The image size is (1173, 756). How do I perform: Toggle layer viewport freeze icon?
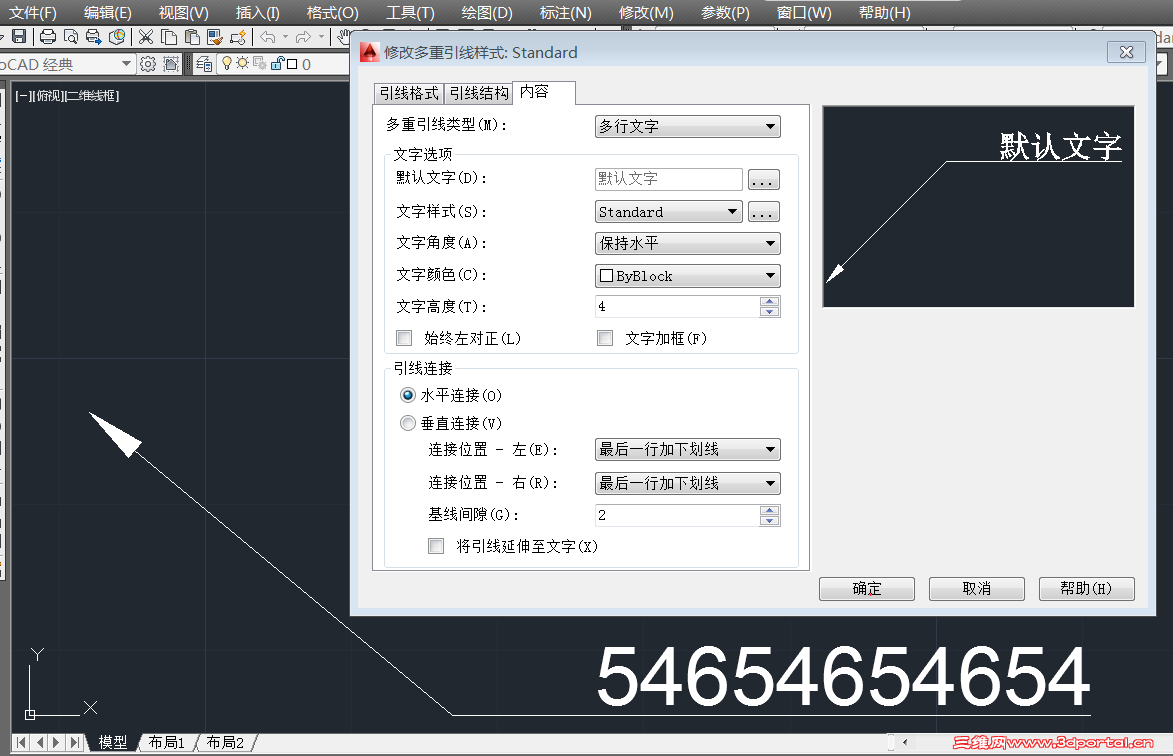260,64
